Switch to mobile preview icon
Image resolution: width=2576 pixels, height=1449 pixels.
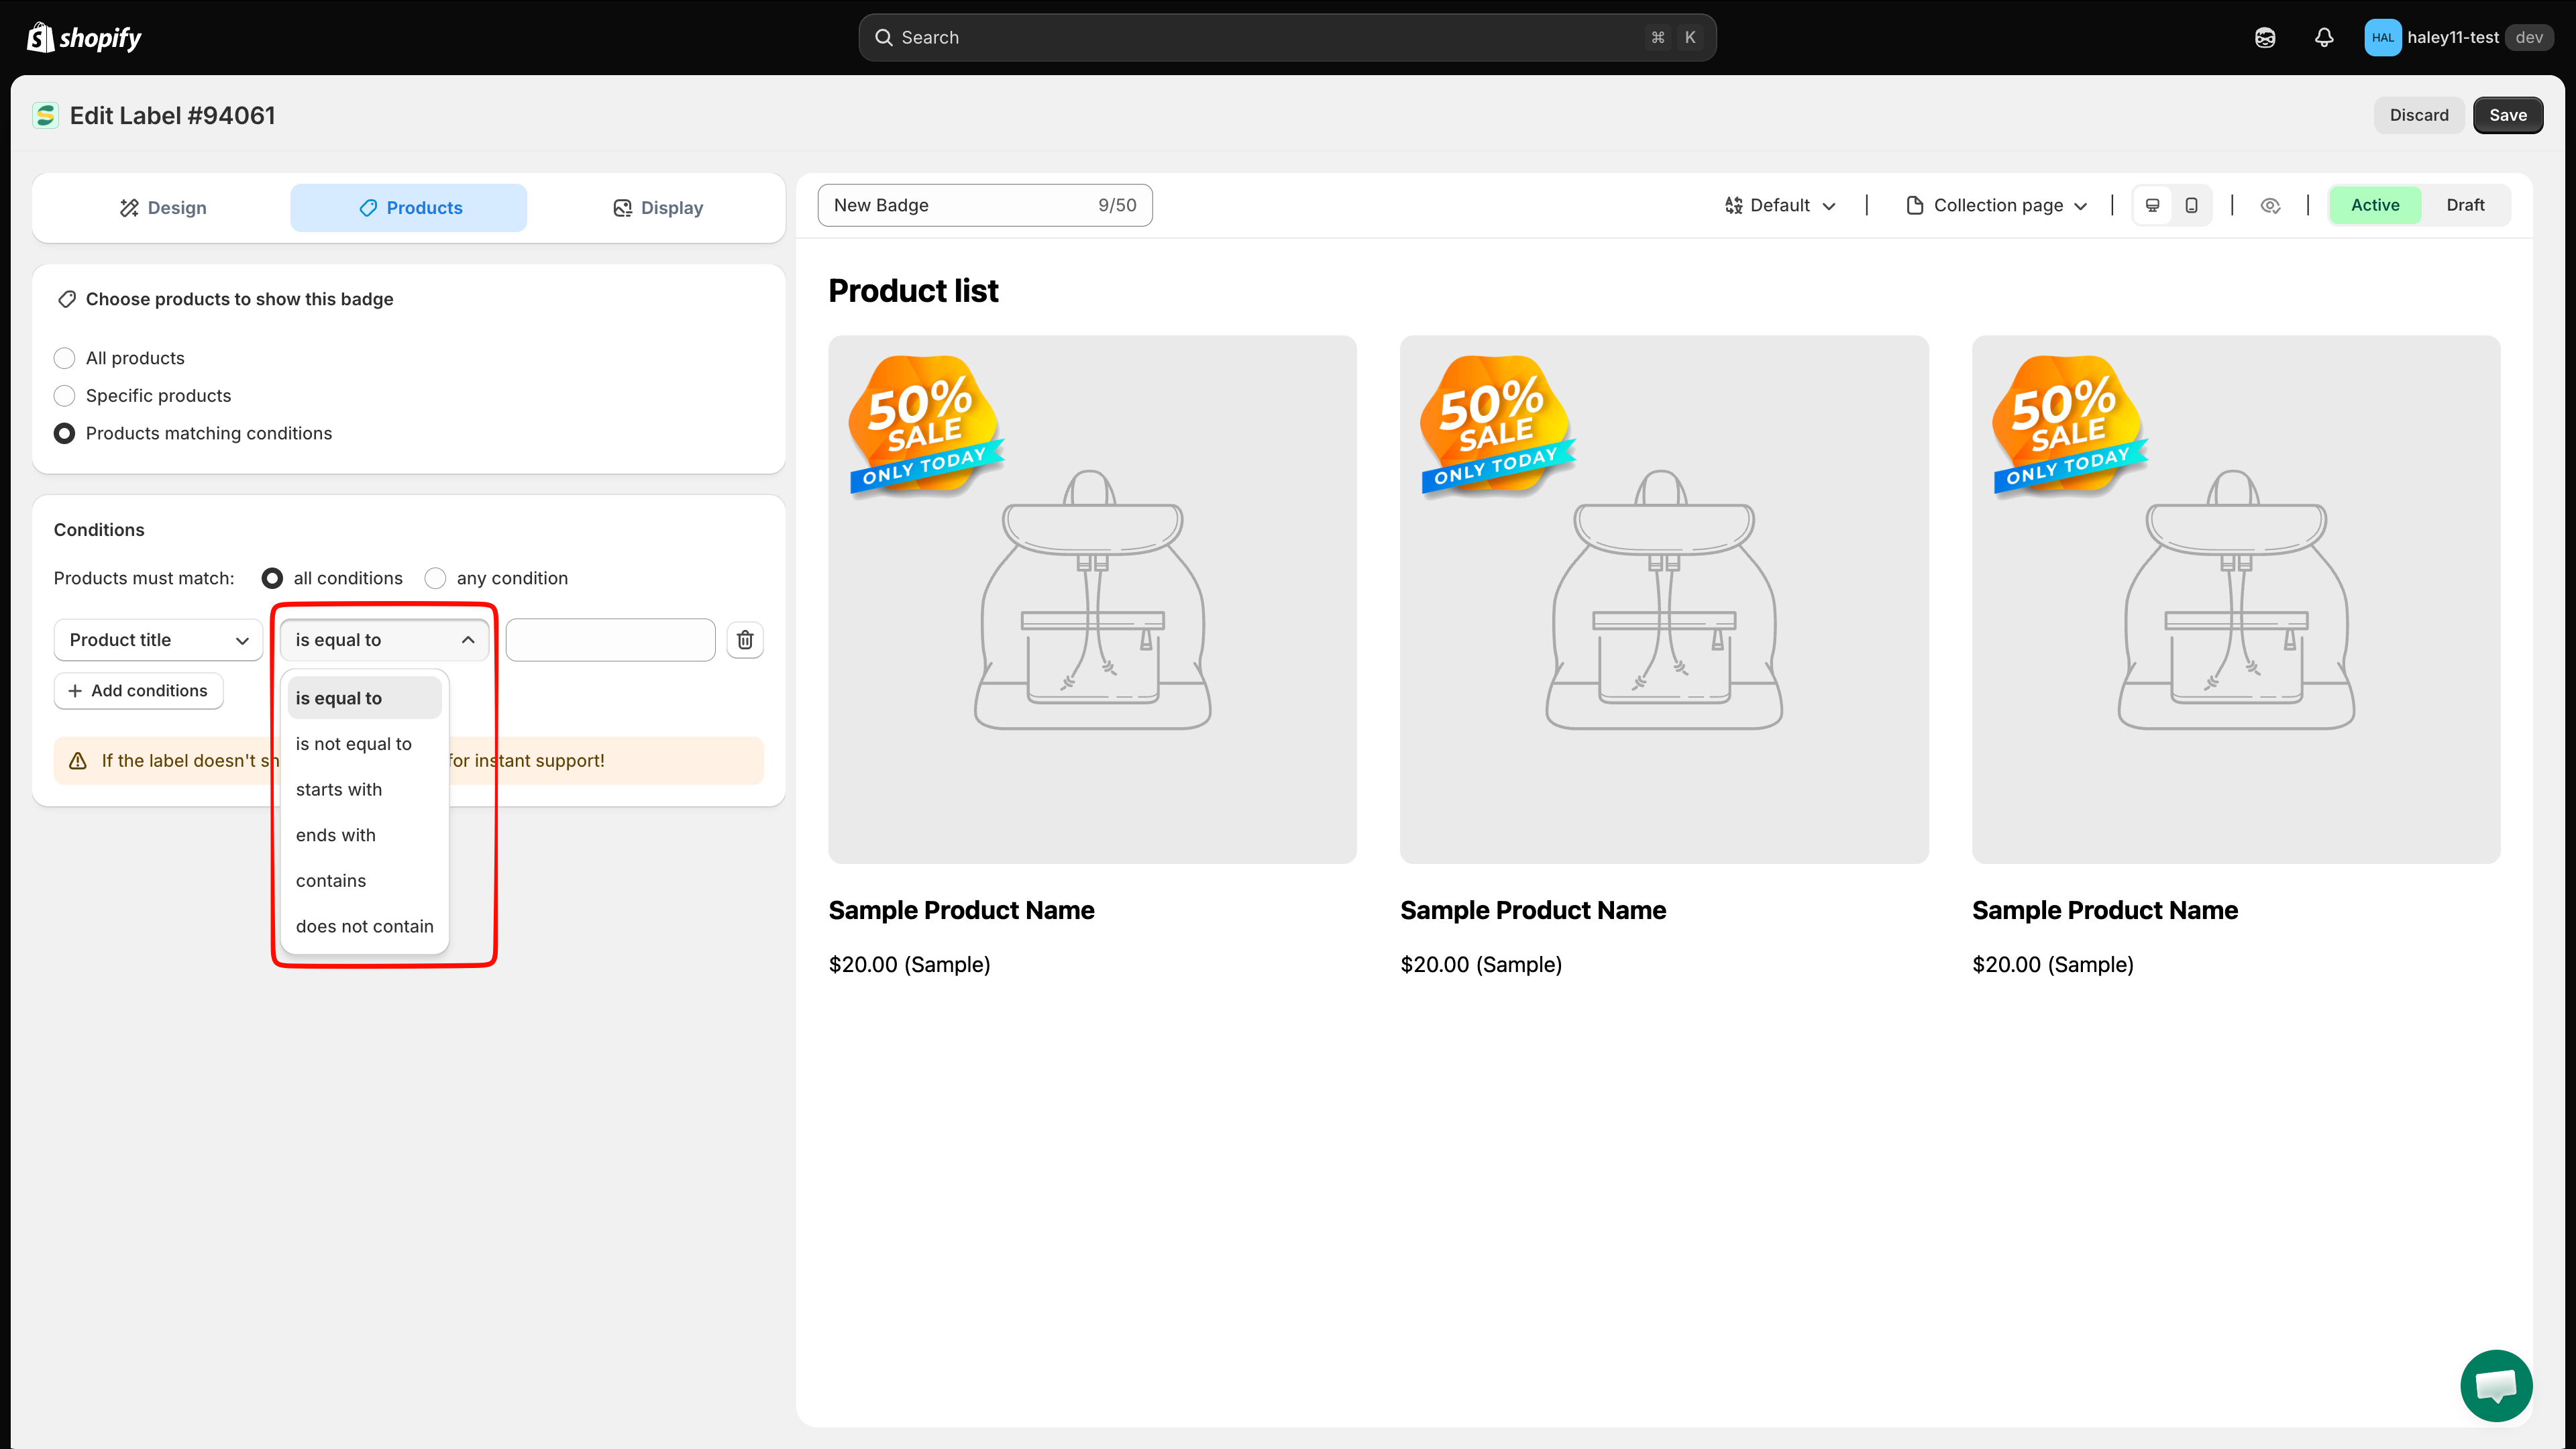[x=2191, y=205]
